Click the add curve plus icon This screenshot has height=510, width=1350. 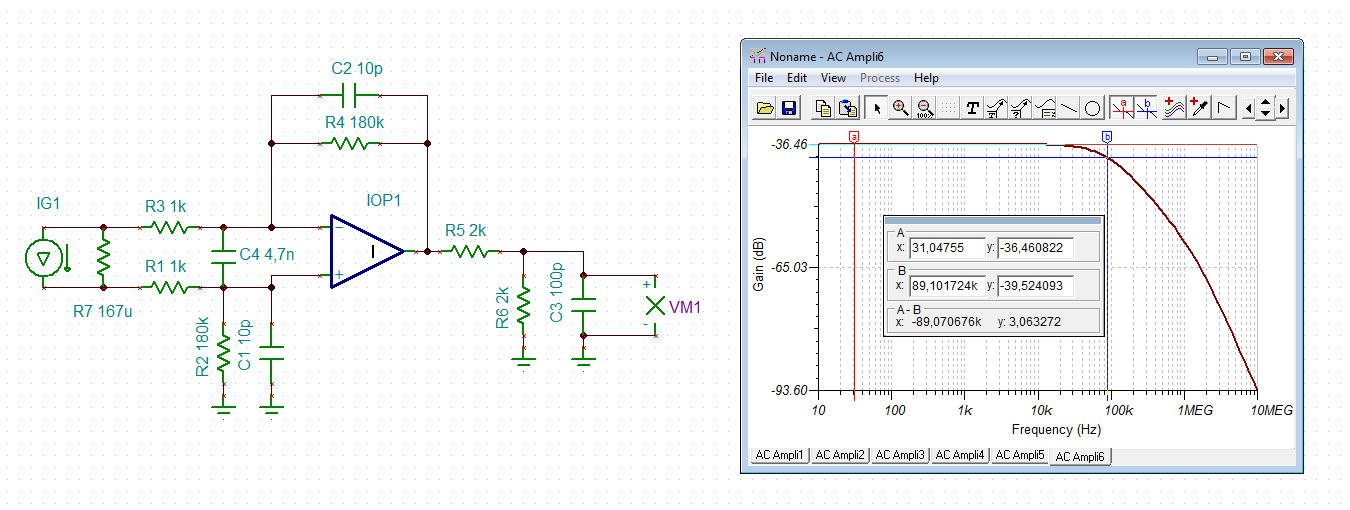[1174, 108]
